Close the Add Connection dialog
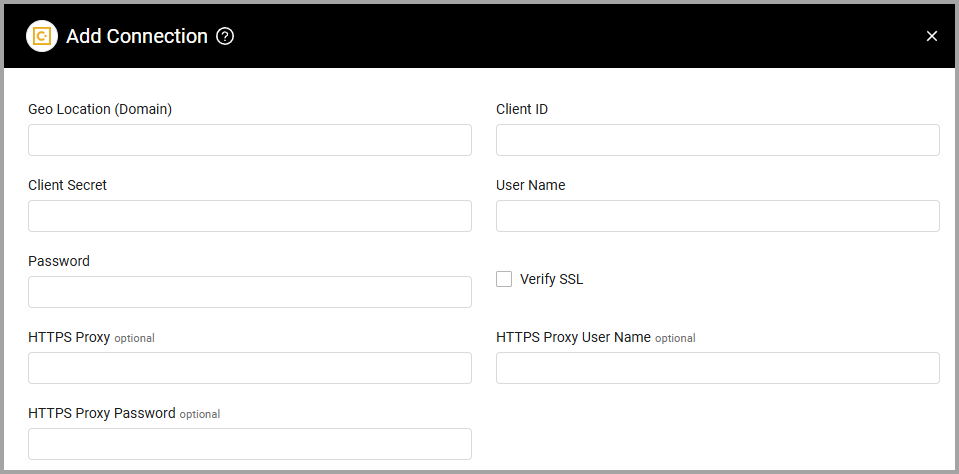This screenshot has height=474, width=959. pyautogui.click(x=931, y=36)
